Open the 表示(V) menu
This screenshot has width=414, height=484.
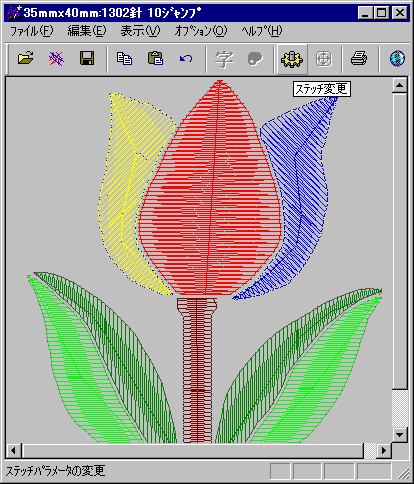pyautogui.click(x=140, y=31)
